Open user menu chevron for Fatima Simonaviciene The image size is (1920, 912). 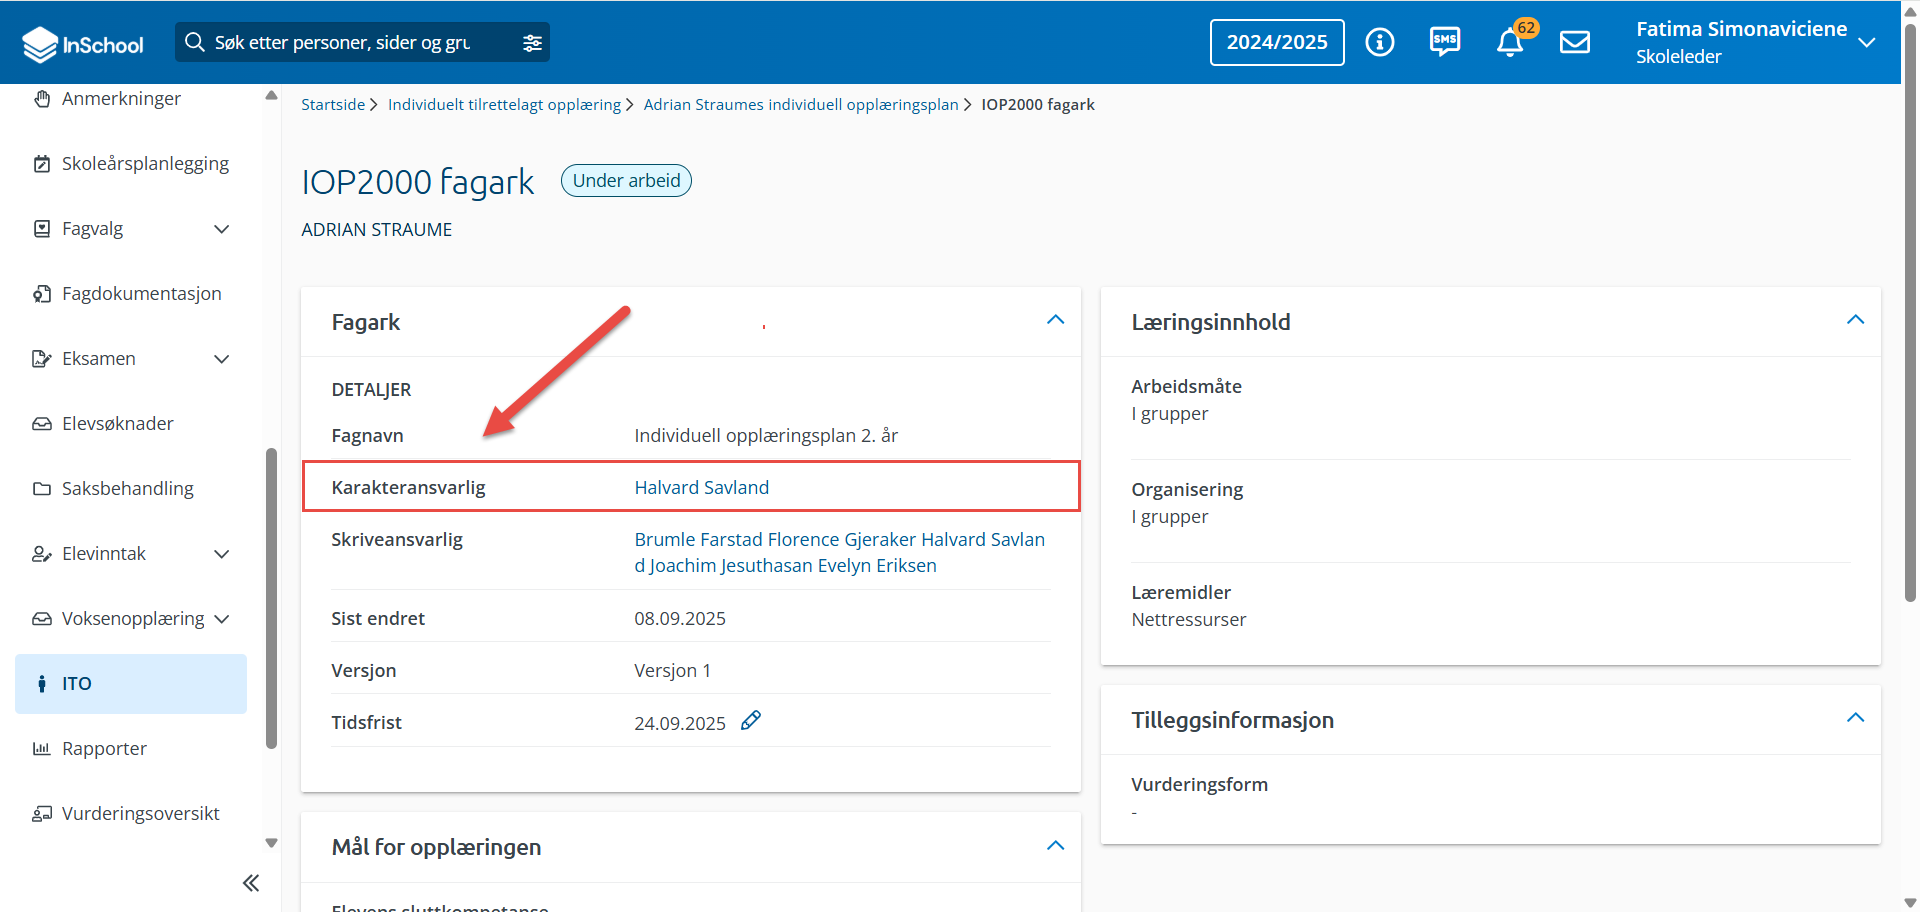click(x=1866, y=42)
